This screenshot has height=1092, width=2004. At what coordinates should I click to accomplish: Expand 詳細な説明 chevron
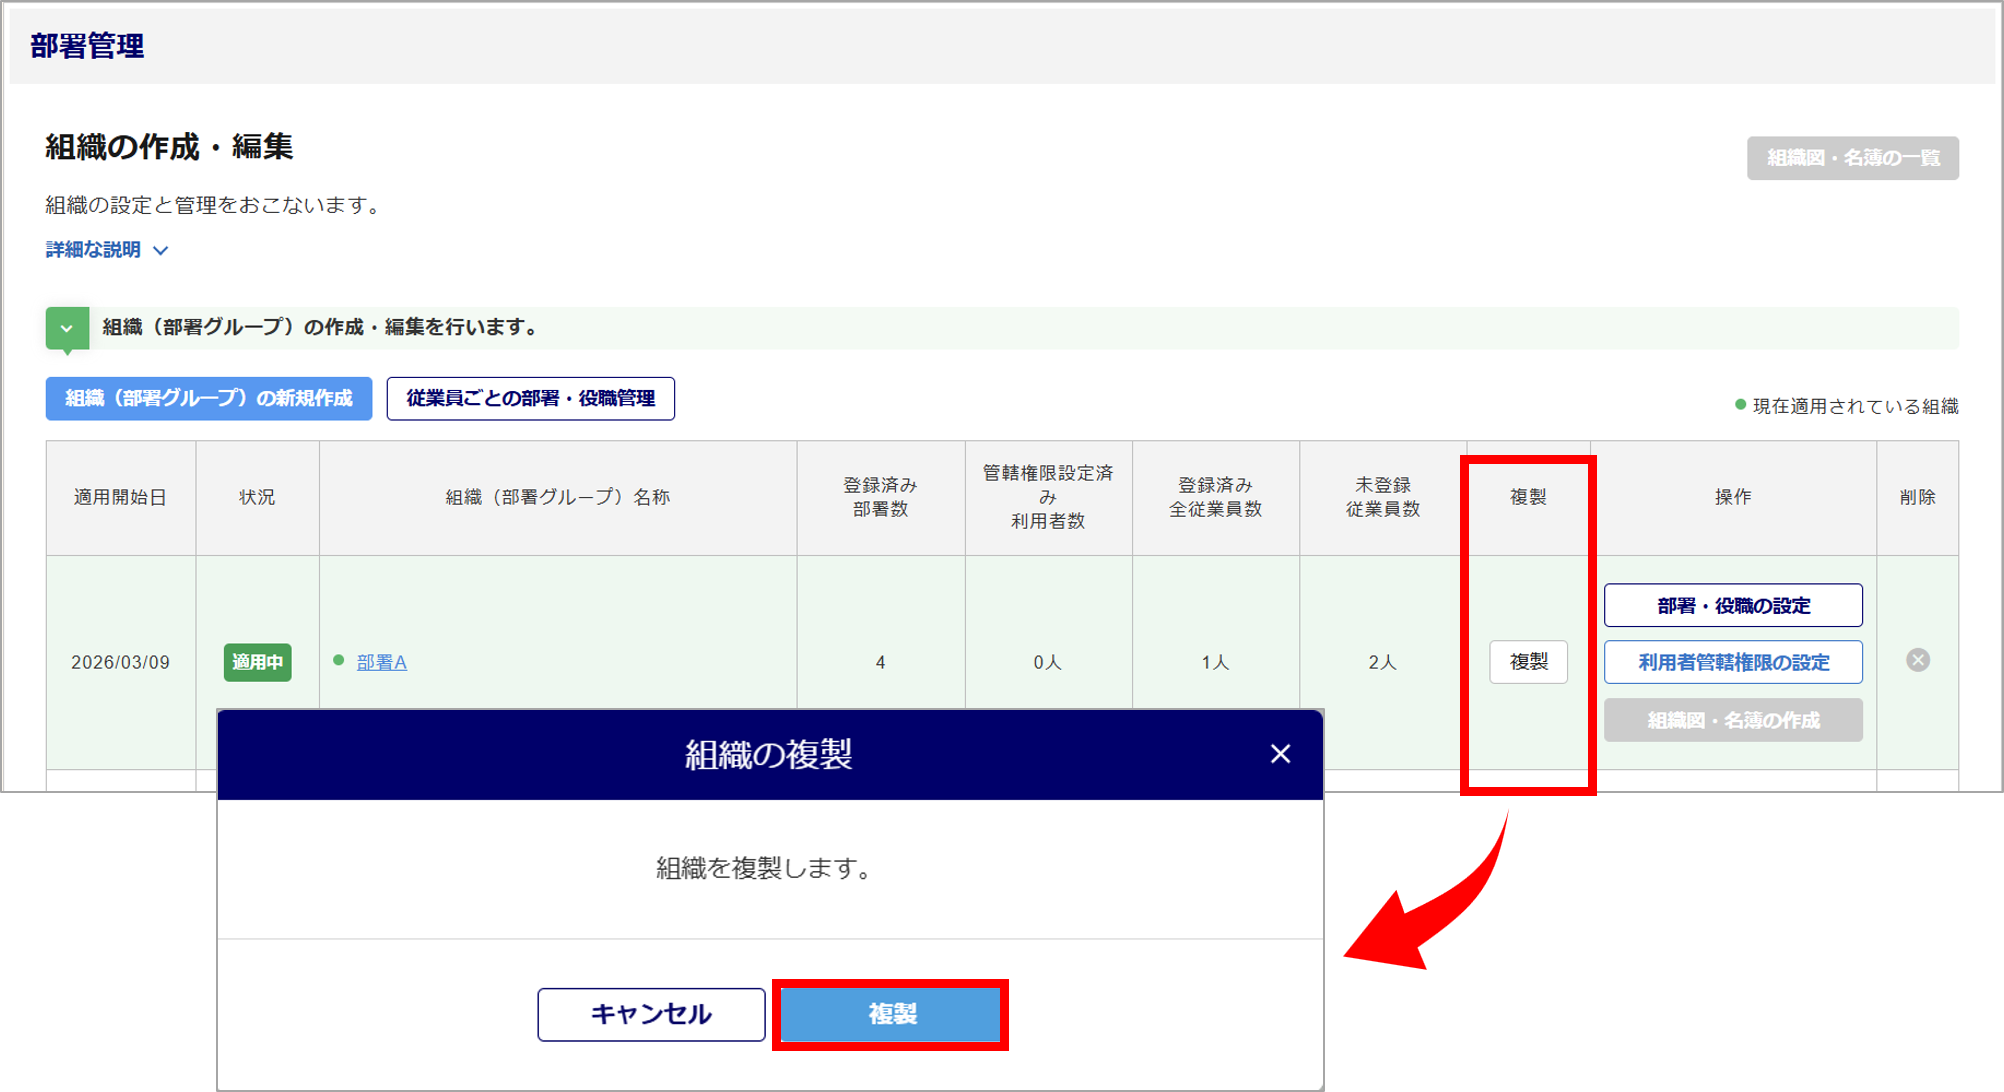click(160, 250)
